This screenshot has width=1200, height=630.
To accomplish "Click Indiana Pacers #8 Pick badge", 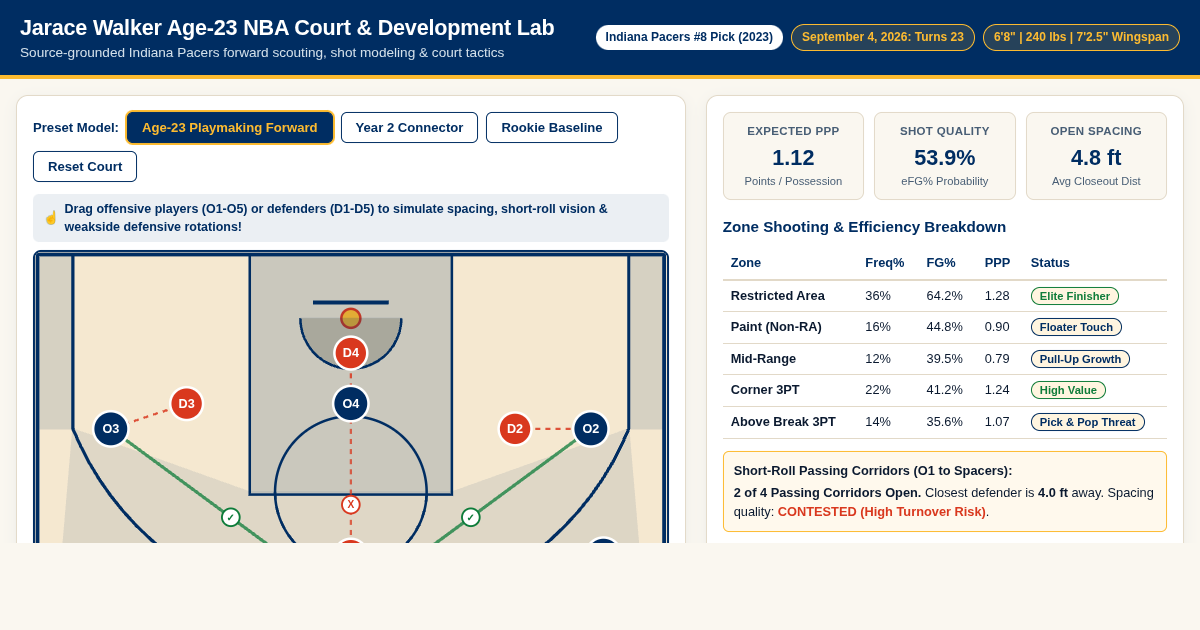I will 689,37.
